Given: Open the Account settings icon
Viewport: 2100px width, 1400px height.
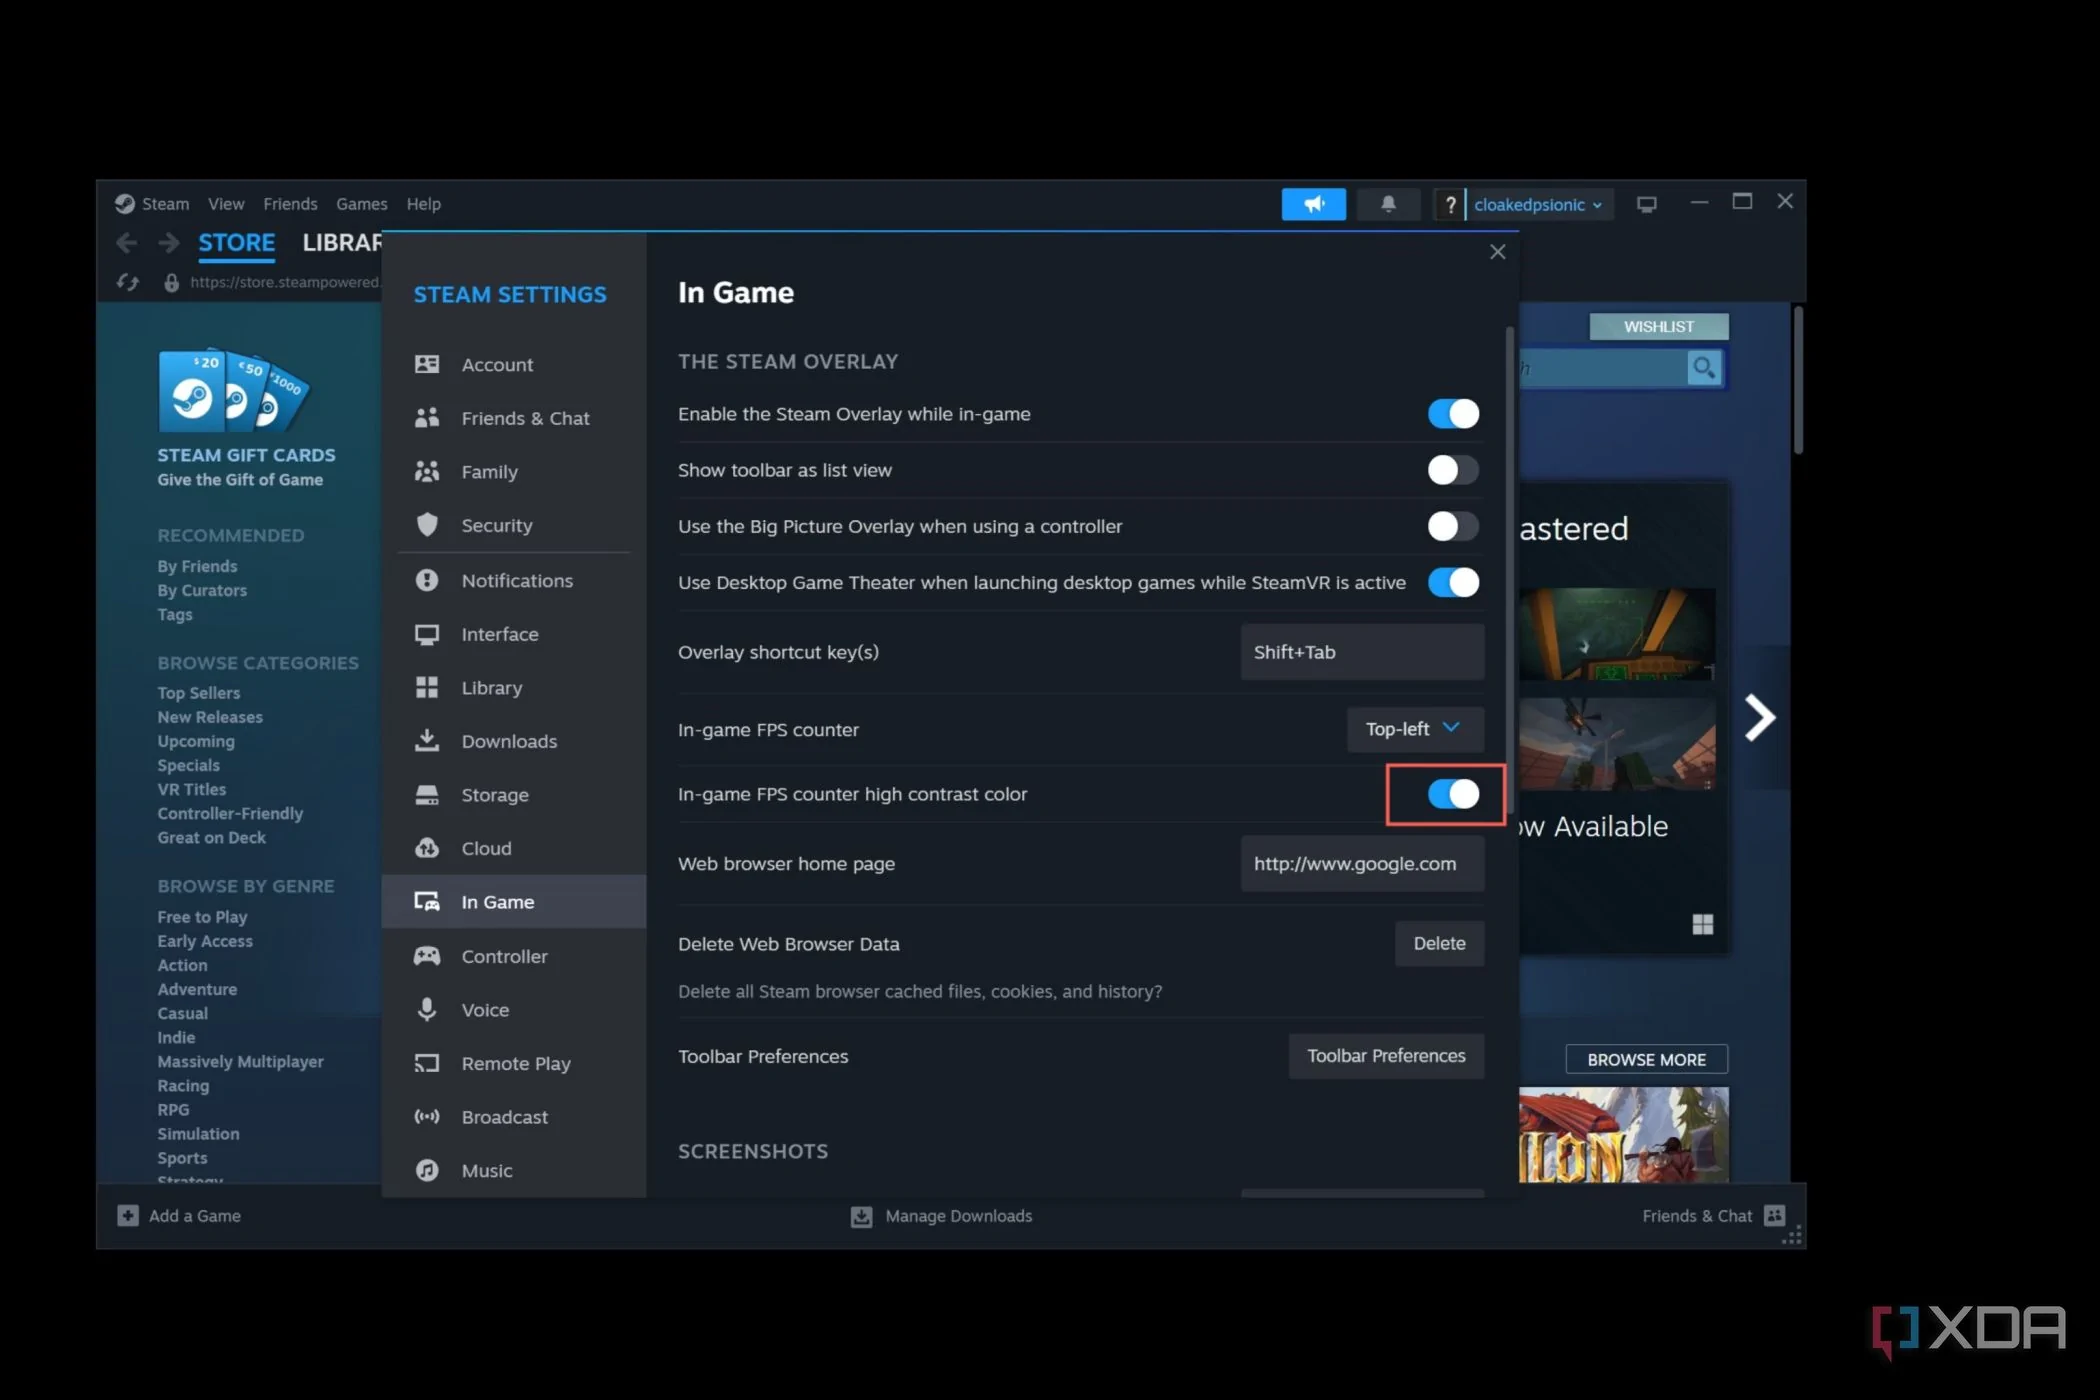Looking at the screenshot, I should coord(427,364).
